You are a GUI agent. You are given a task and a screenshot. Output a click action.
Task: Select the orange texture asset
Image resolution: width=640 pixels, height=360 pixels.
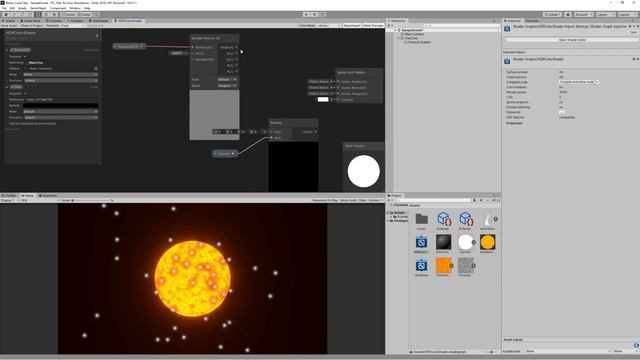pos(444,265)
